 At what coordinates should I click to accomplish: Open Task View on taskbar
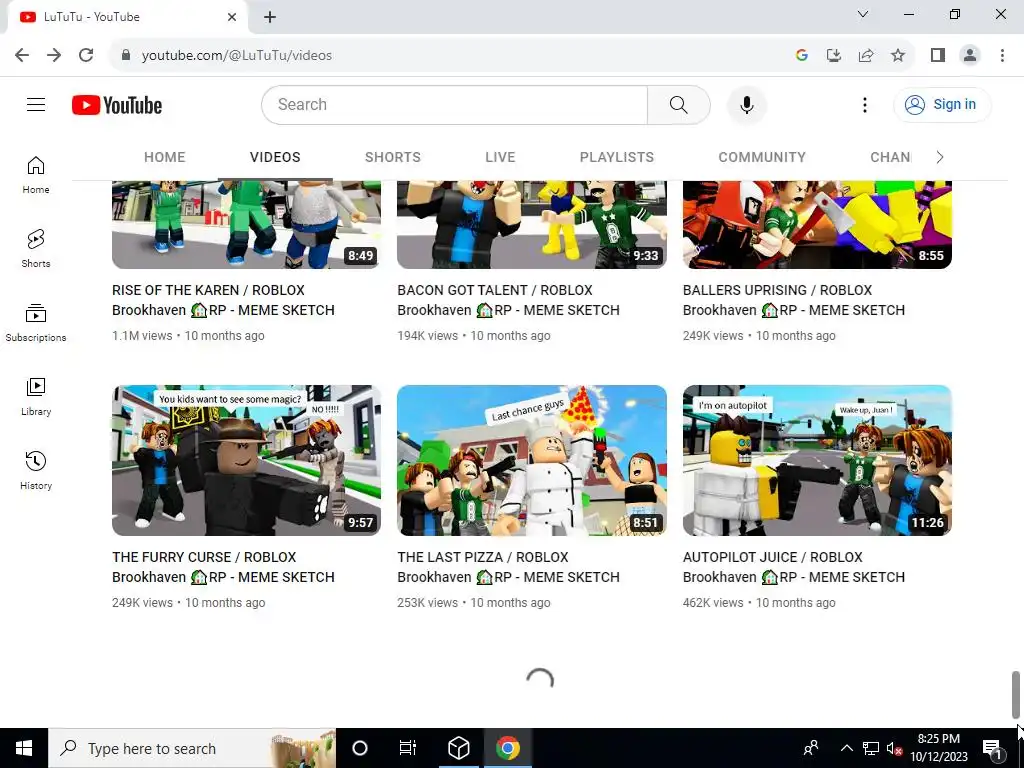(408, 748)
